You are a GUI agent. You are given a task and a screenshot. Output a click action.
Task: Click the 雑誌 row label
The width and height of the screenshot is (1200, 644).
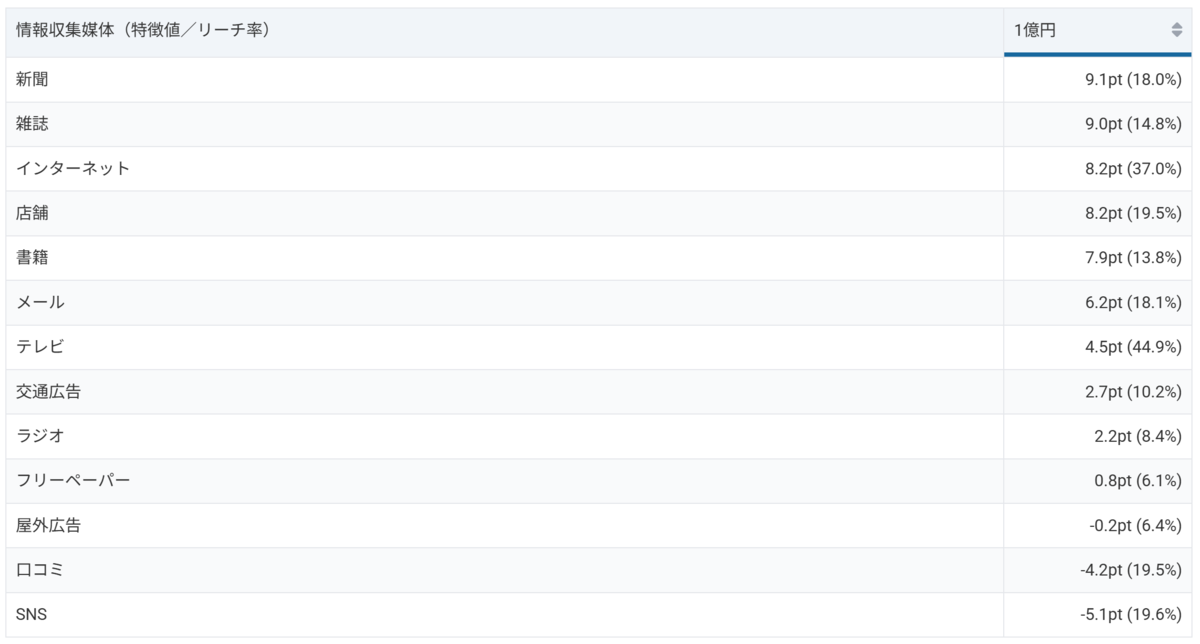coord(32,124)
